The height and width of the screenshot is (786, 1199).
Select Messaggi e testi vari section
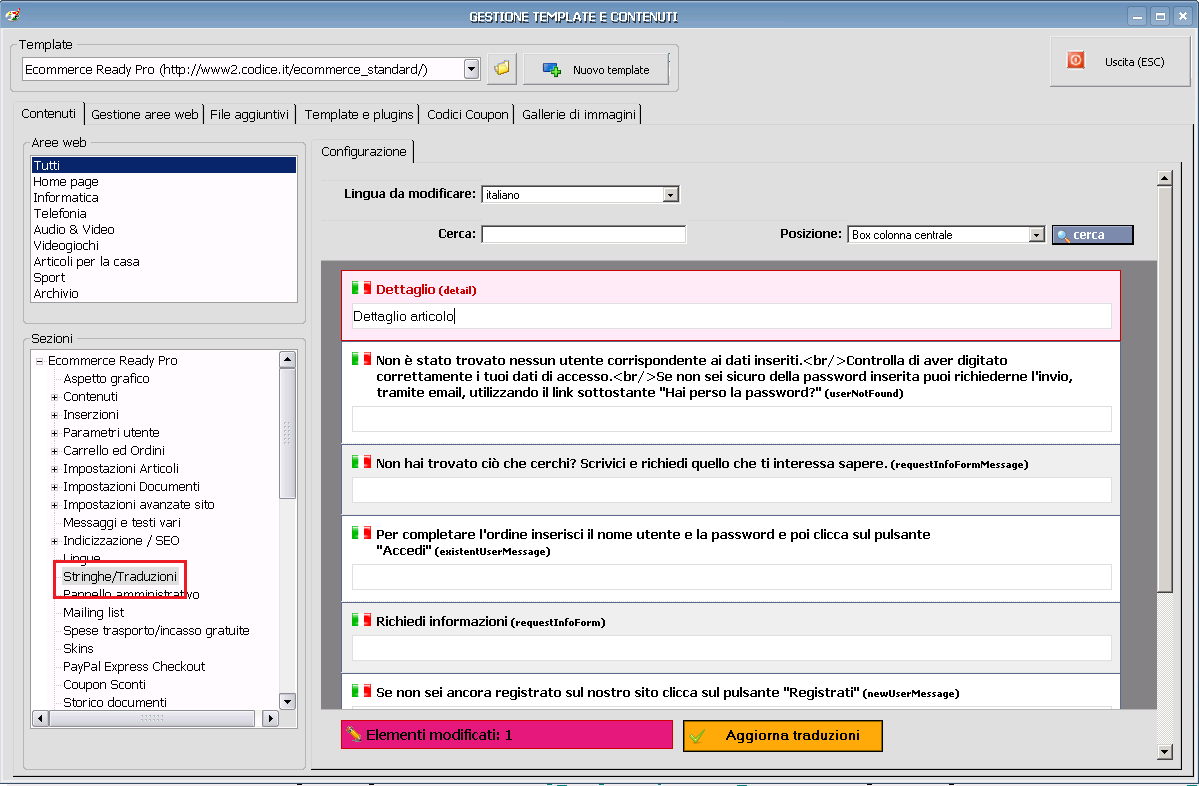click(x=122, y=522)
